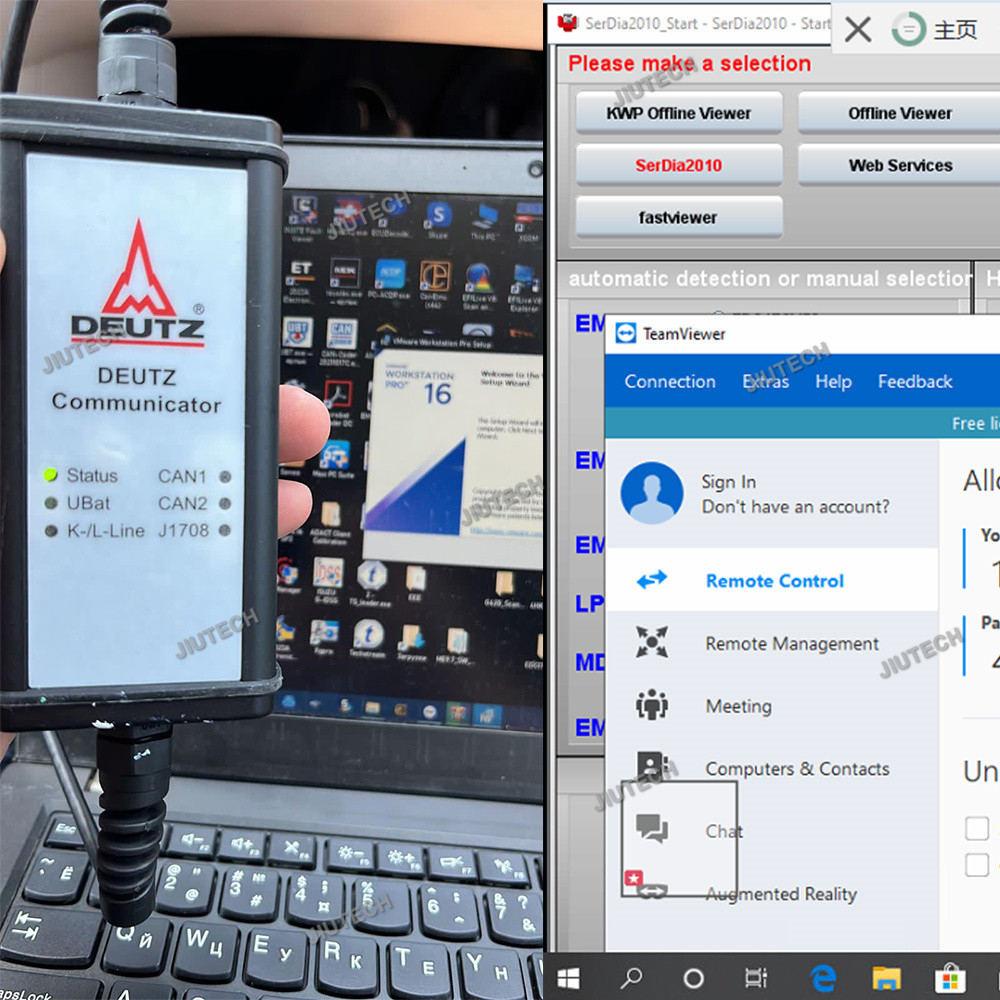This screenshot has height=1000, width=1000.
Task: Start SerDia2010 from the selection panel
Action: 679,165
